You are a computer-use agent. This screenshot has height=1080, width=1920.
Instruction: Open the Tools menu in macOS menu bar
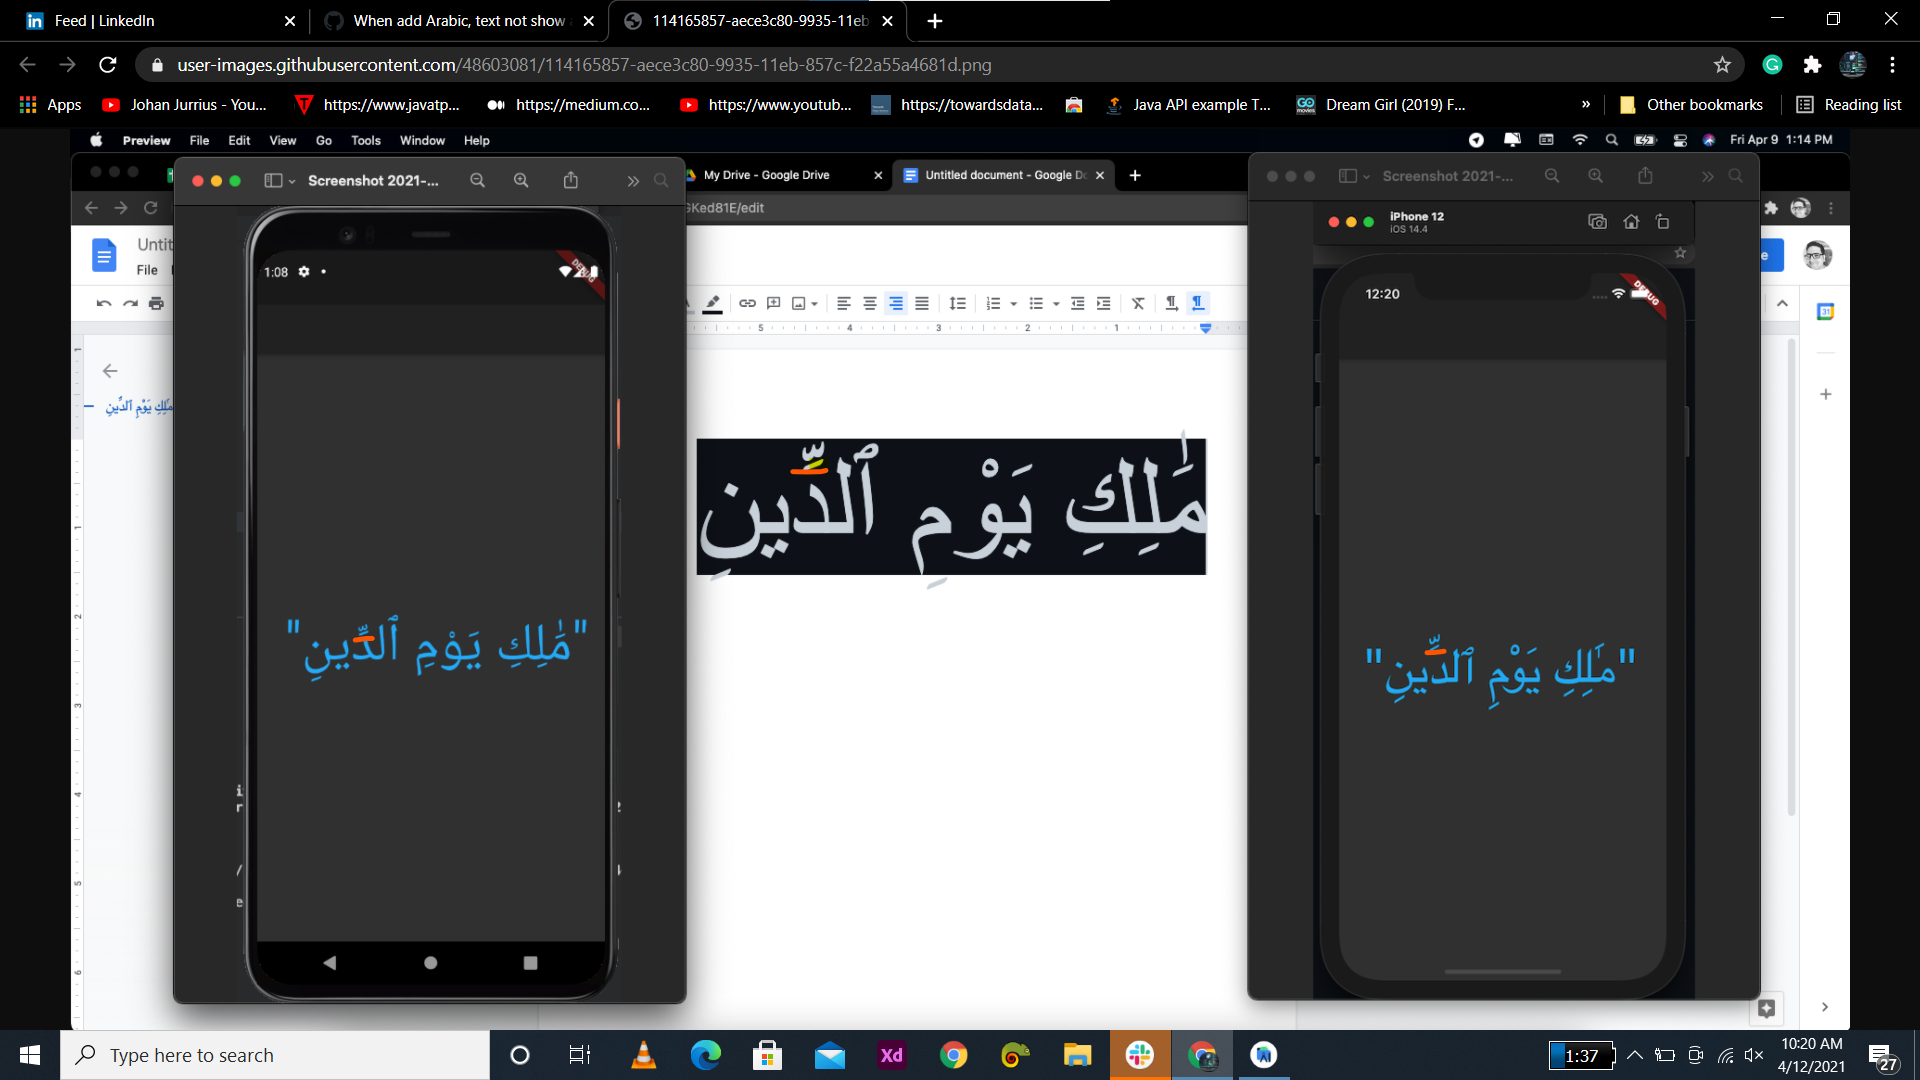(x=365, y=140)
